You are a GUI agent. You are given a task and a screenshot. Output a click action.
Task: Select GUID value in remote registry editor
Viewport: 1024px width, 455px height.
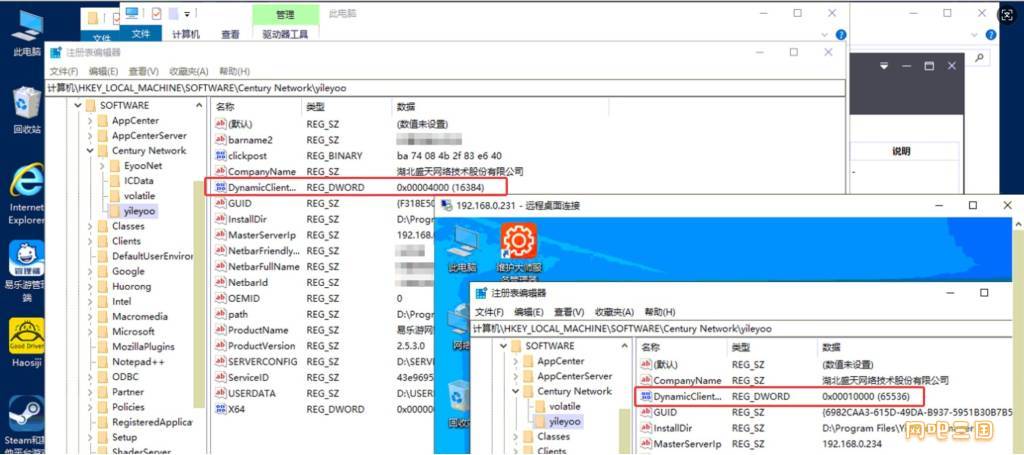[x=659, y=413]
